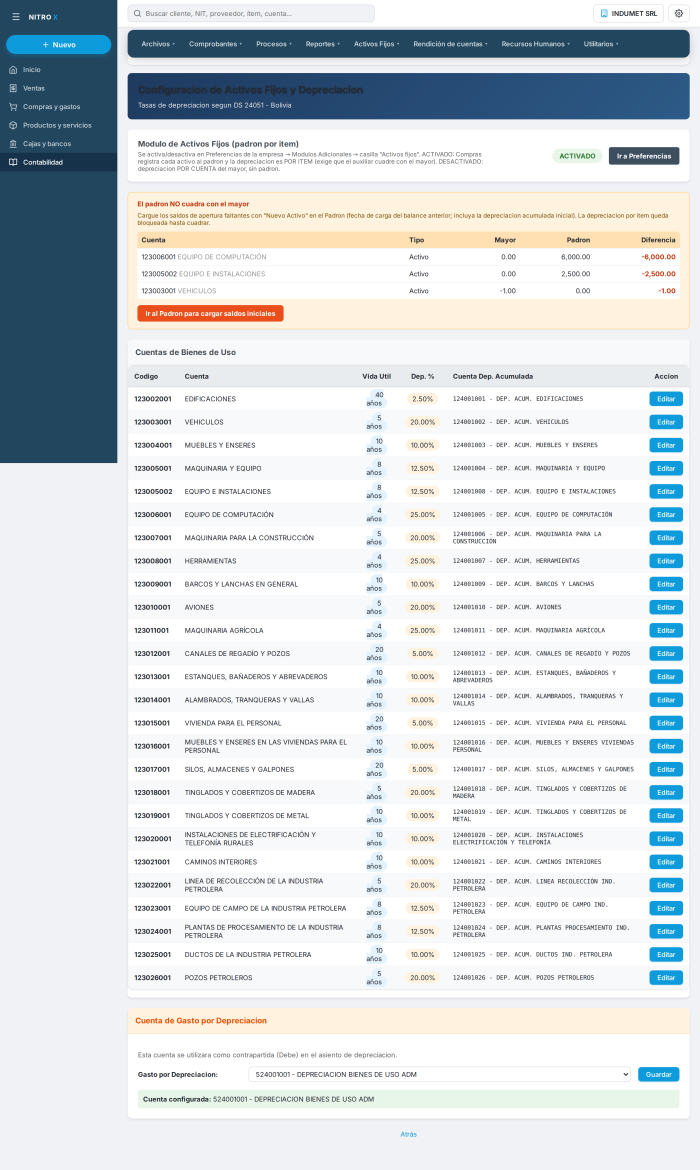Edit the DUCTOS DE LA INDUSTRIA PETROLERA row
The width and height of the screenshot is (700, 1170).
click(666, 954)
